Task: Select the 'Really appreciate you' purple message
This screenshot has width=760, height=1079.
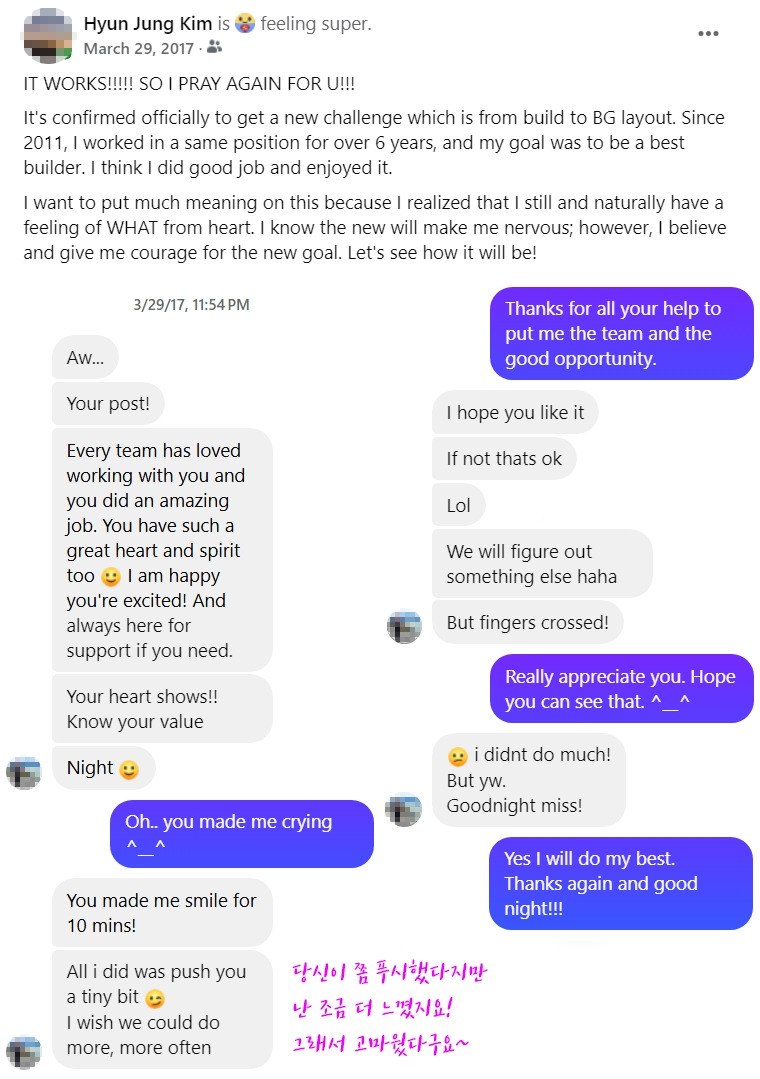Action: (x=622, y=689)
